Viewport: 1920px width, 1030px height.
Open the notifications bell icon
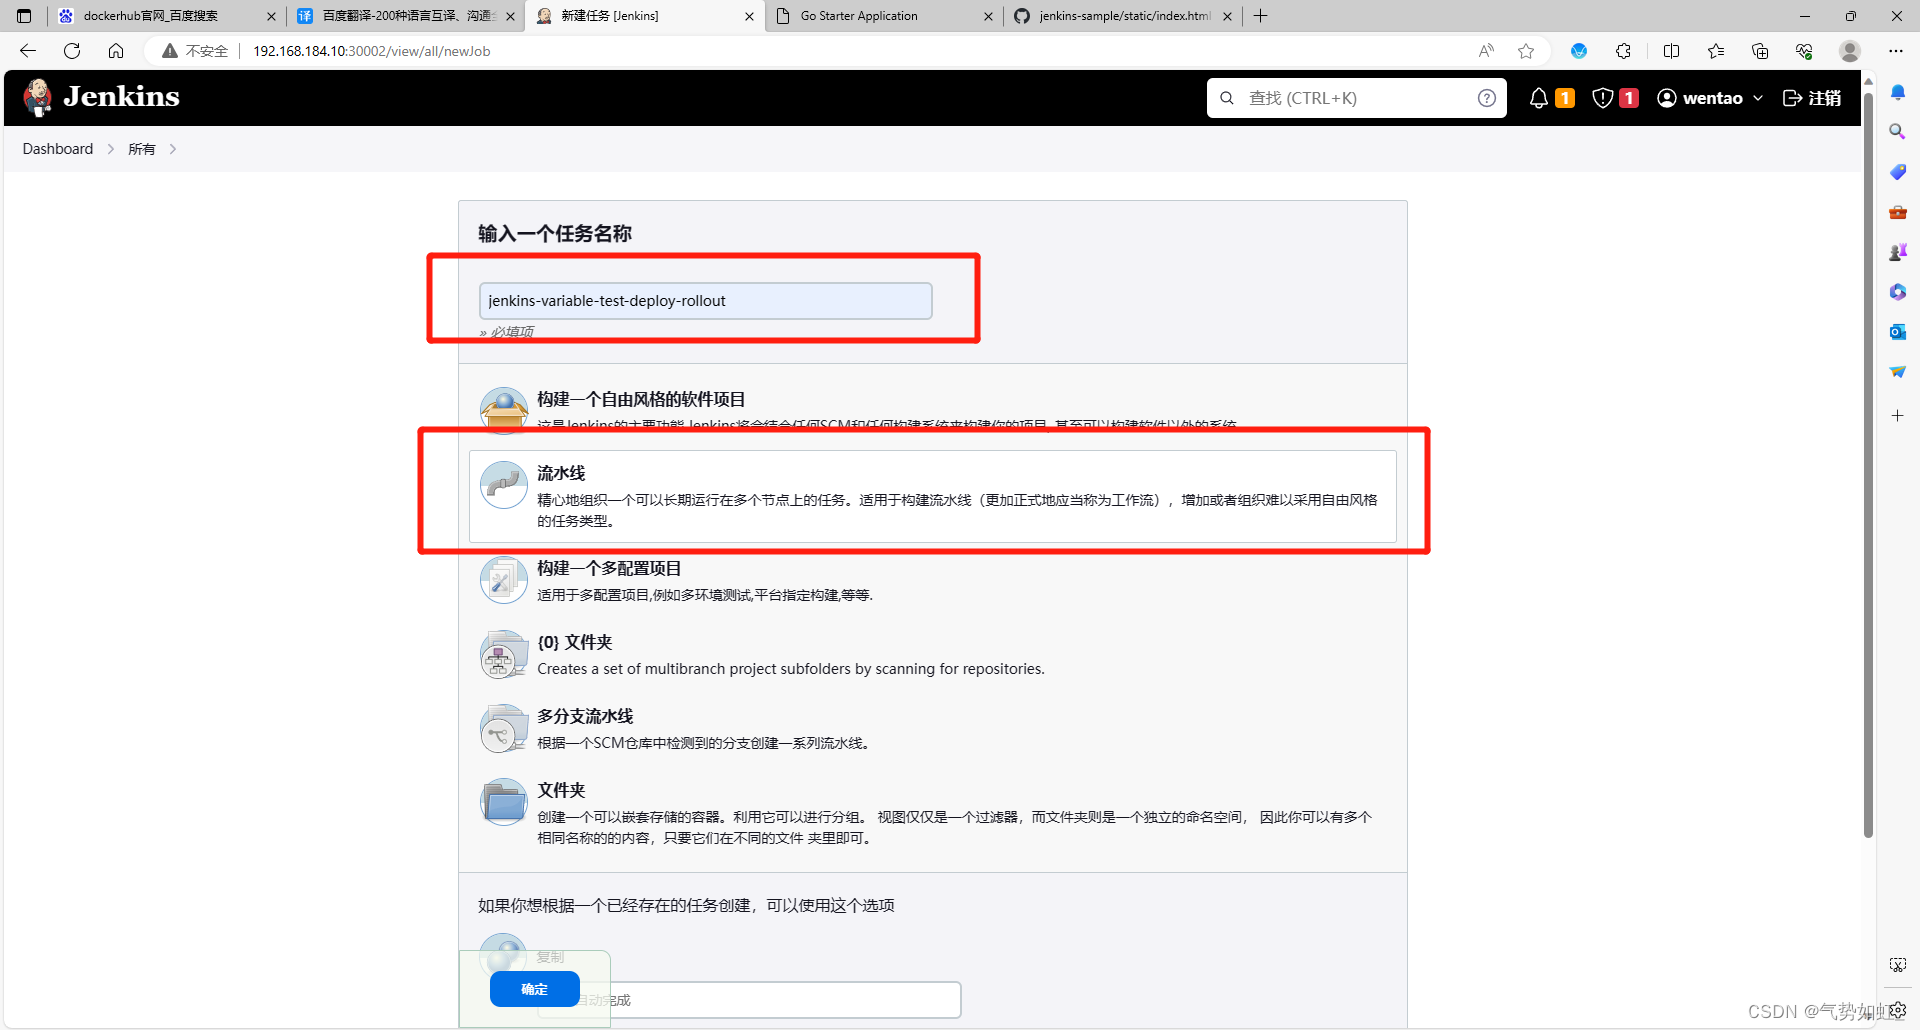click(1539, 98)
